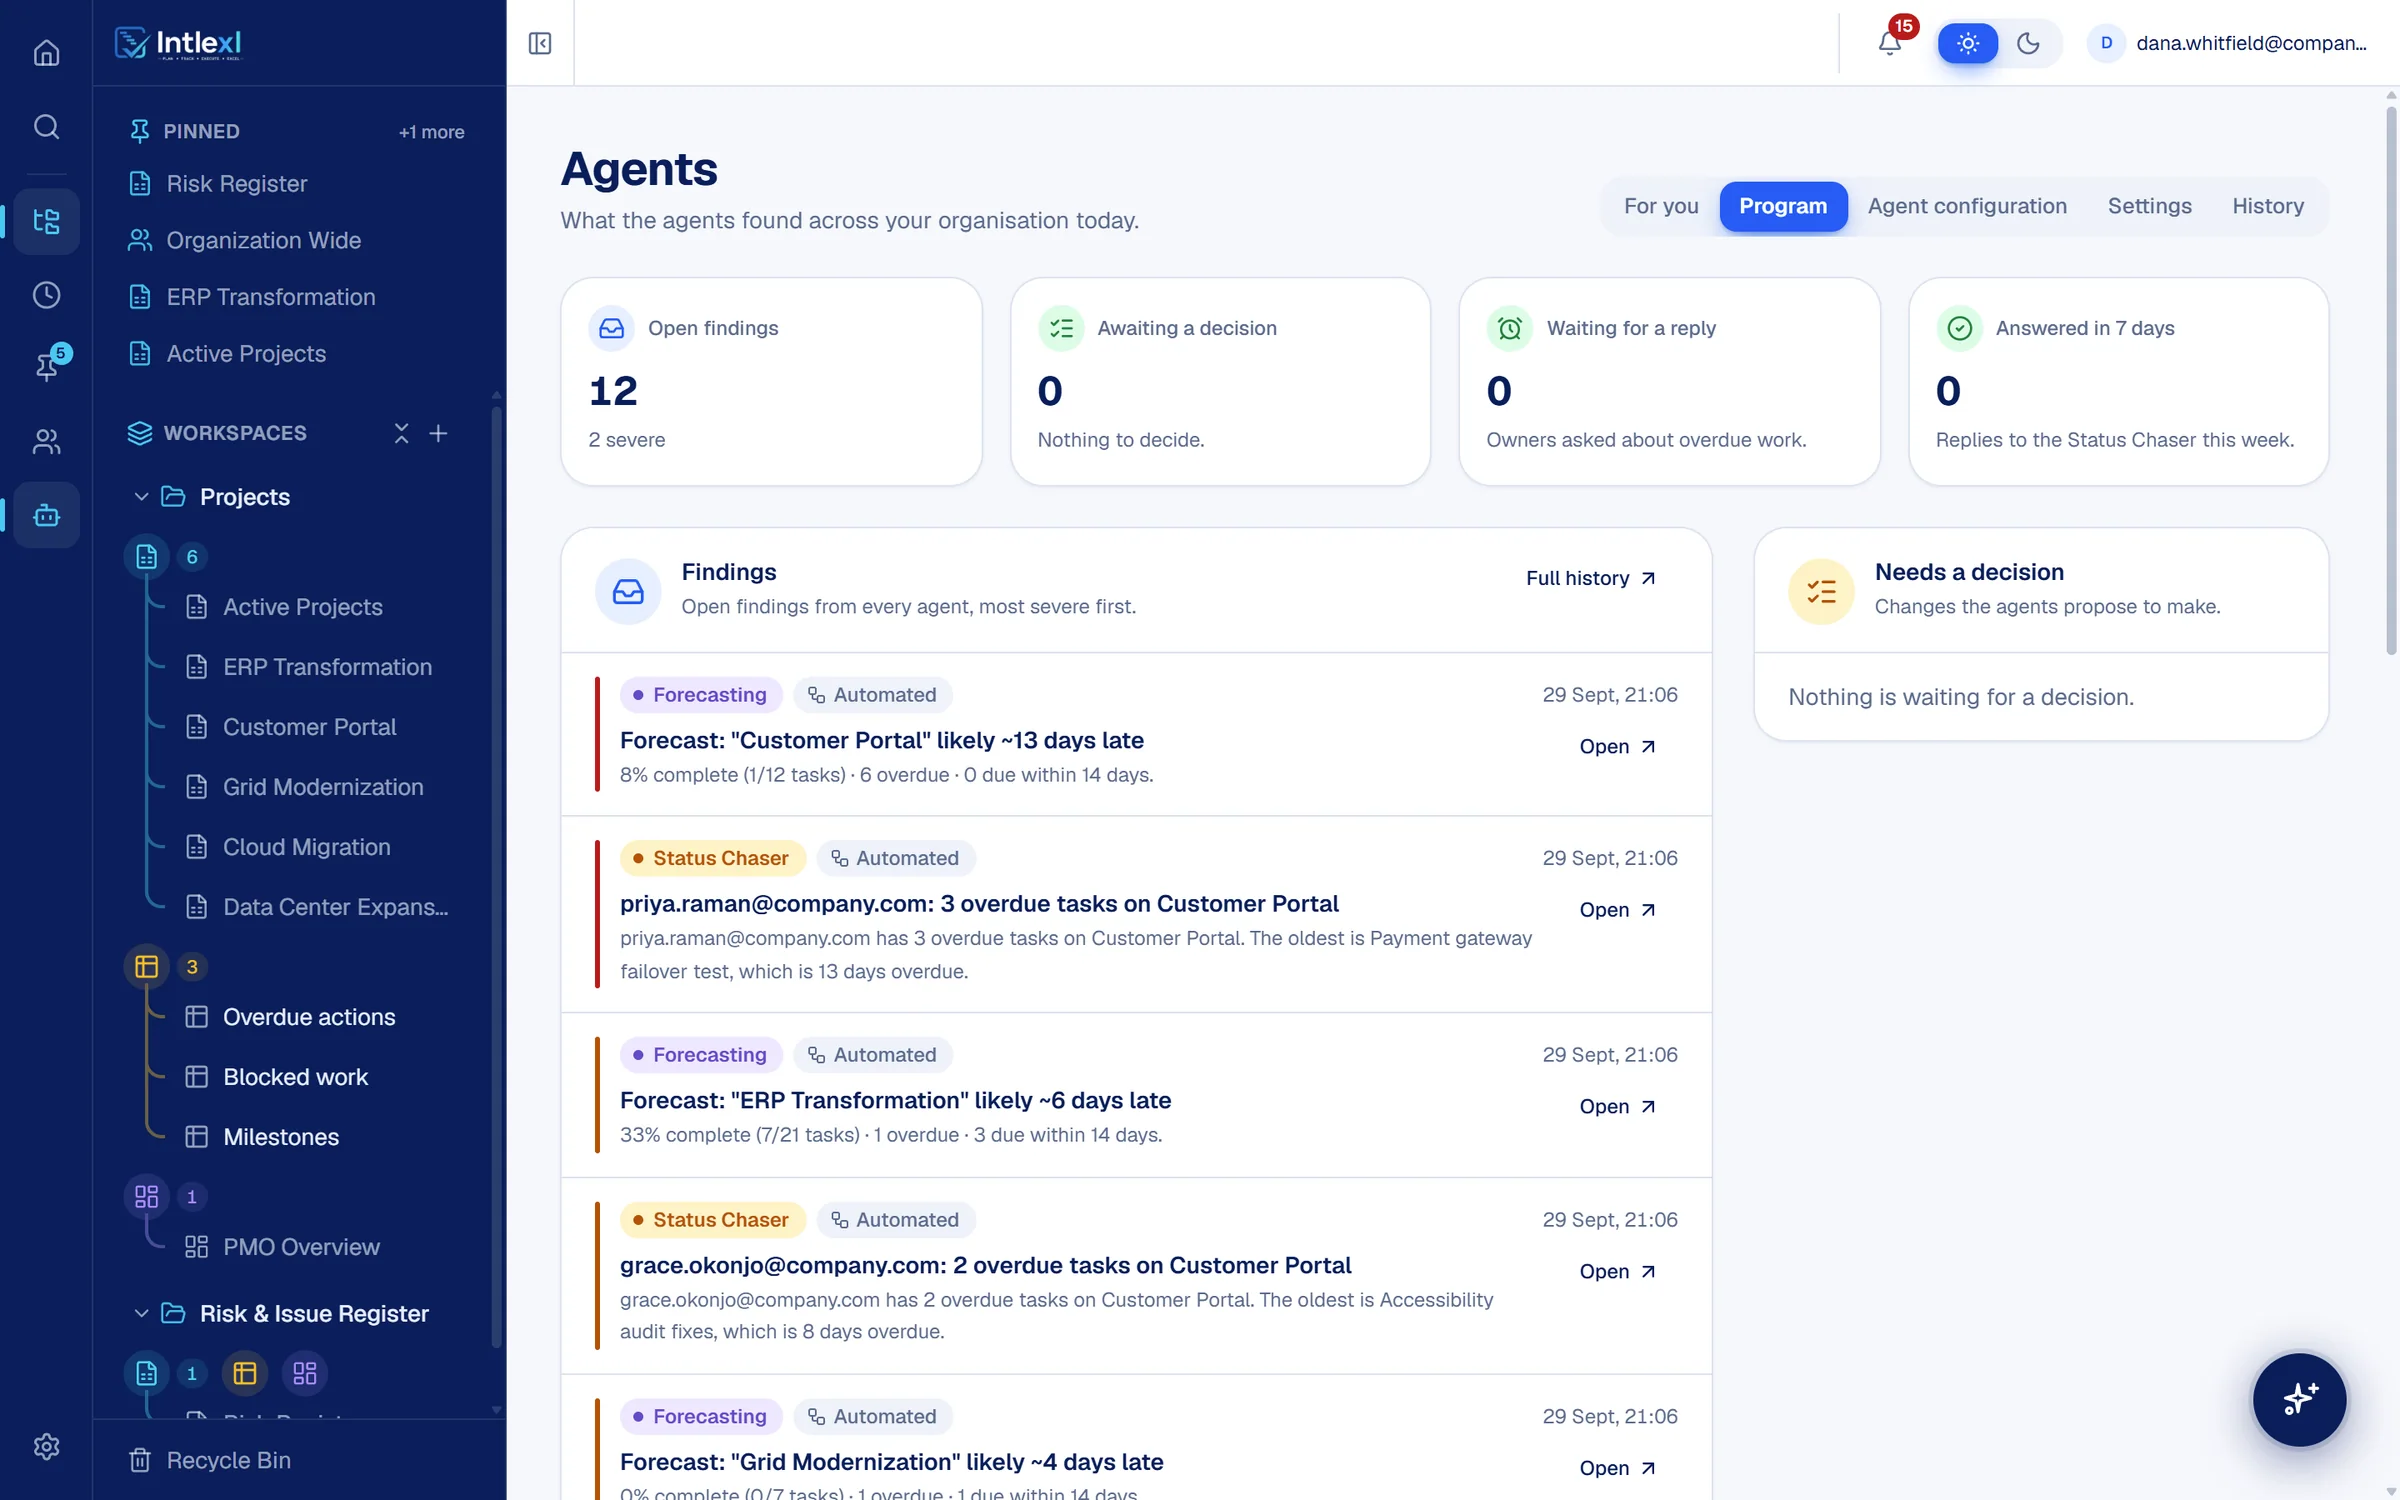Open the Search icon in left rail

[x=46, y=127]
